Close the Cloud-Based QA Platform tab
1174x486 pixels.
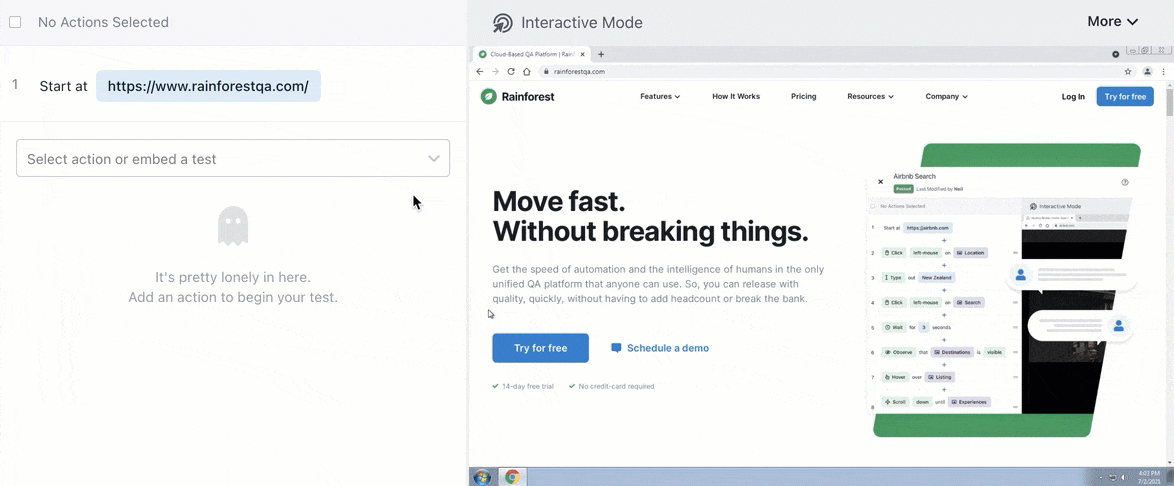(x=583, y=55)
